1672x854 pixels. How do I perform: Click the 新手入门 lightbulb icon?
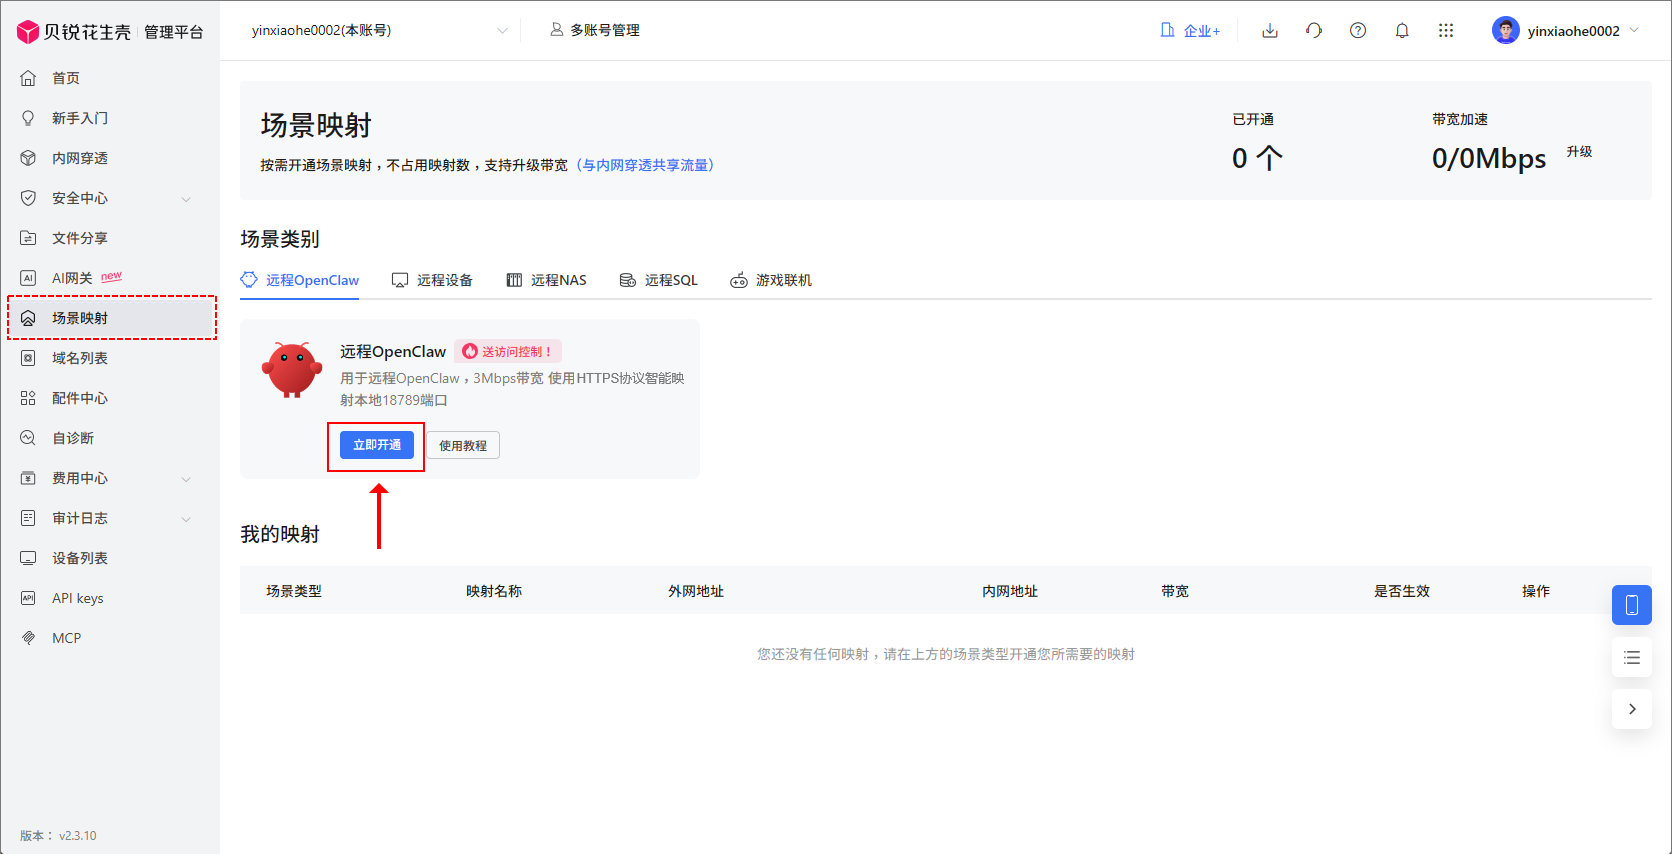click(x=28, y=118)
